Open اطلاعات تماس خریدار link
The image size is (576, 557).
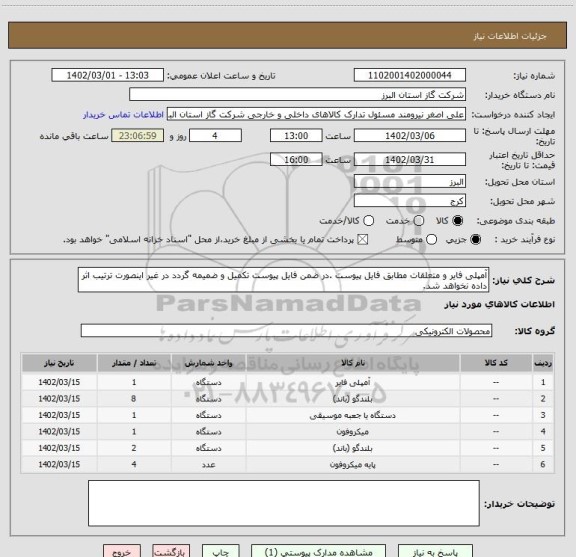(x=123, y=115)
